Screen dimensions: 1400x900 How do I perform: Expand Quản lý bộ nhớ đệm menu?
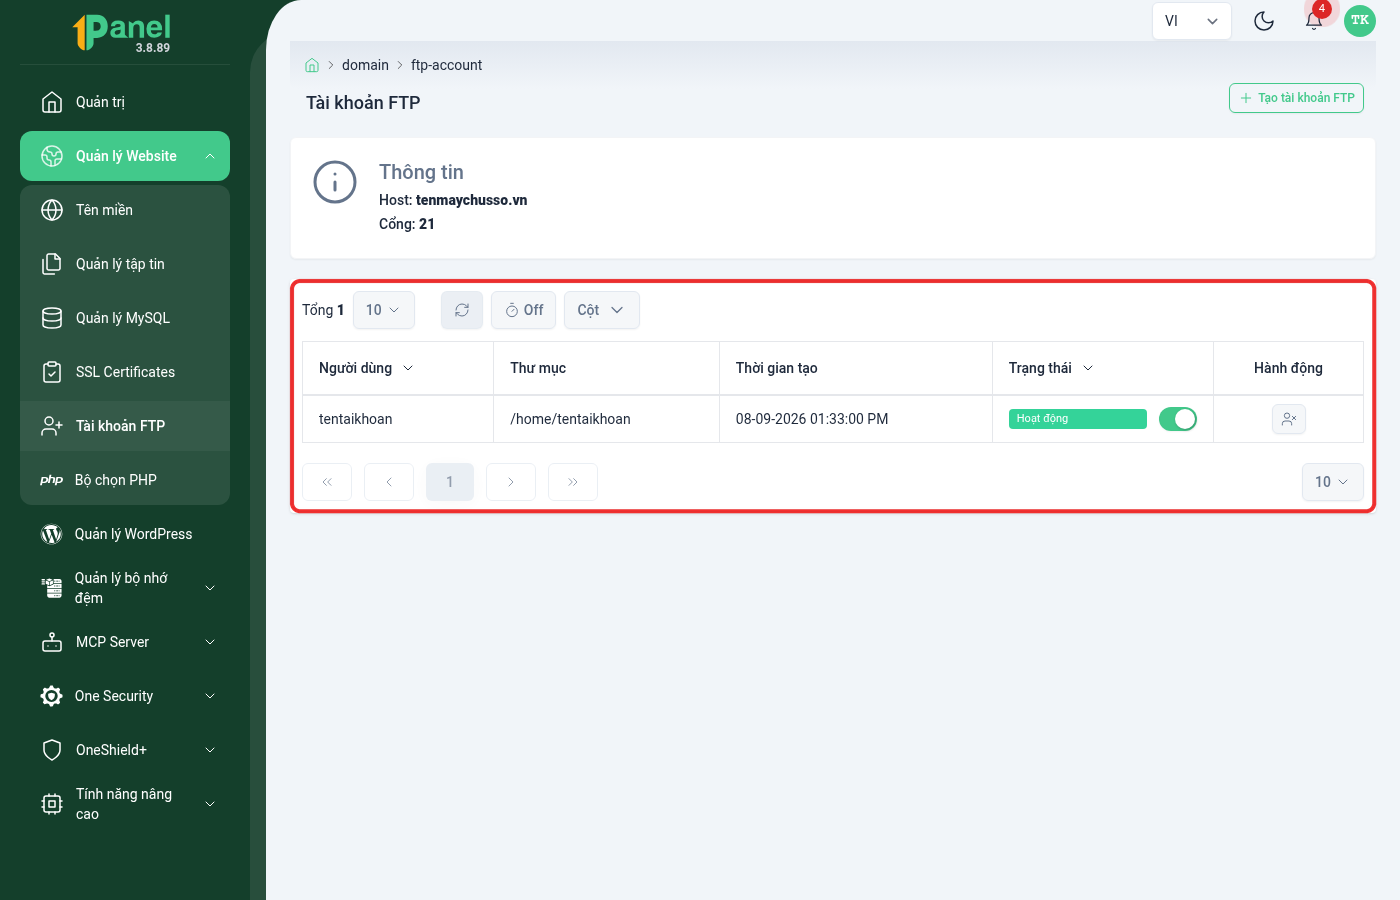coord(125,588)
